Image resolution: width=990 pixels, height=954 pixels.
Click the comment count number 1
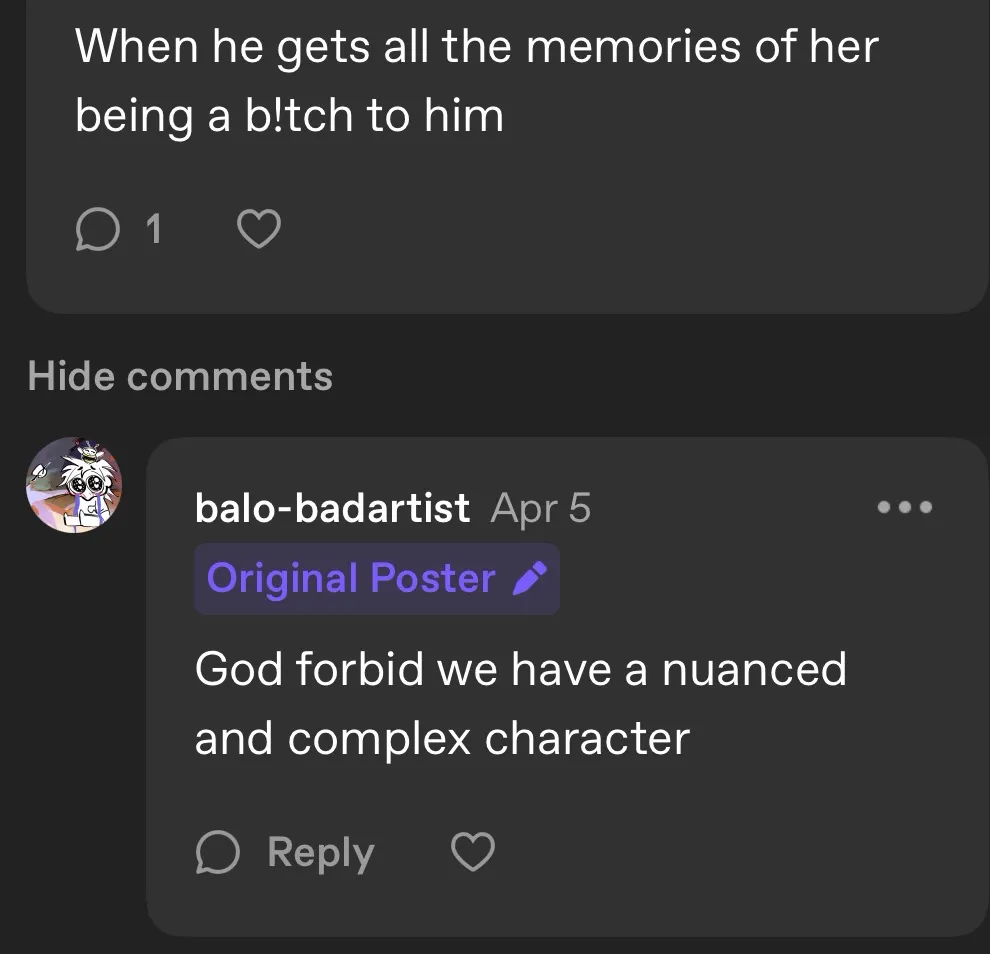click(153, 231)
